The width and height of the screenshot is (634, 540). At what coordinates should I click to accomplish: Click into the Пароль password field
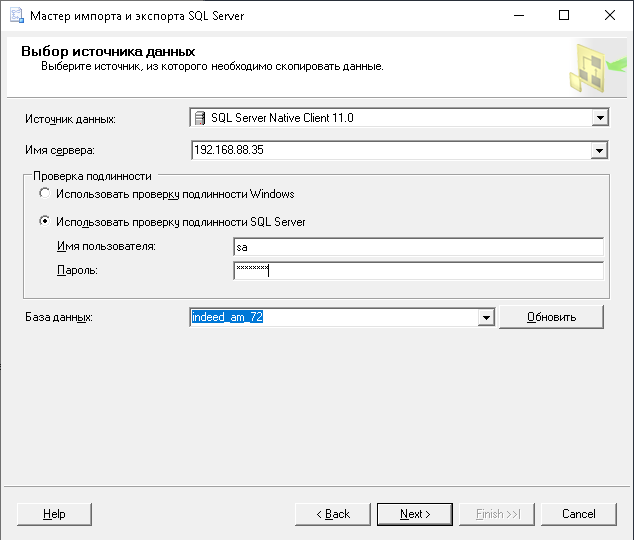pos(417,271)
